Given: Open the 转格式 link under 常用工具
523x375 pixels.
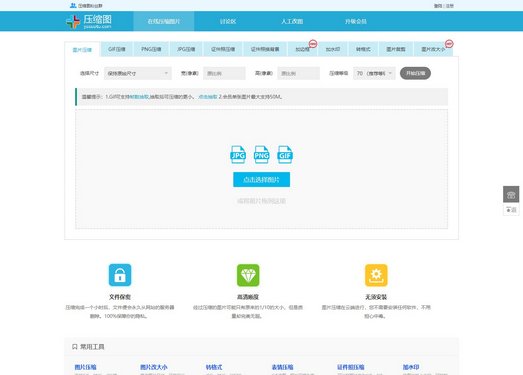Looking at the screenshot, I should coord(214,367).
